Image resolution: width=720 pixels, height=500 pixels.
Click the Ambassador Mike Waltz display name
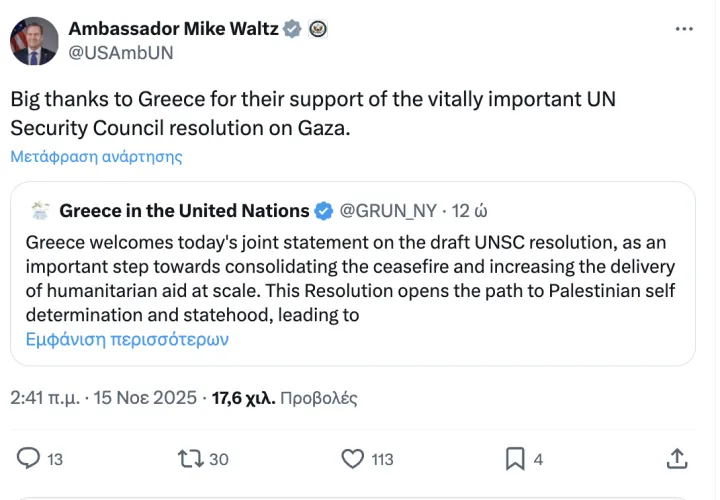(172, 29)
